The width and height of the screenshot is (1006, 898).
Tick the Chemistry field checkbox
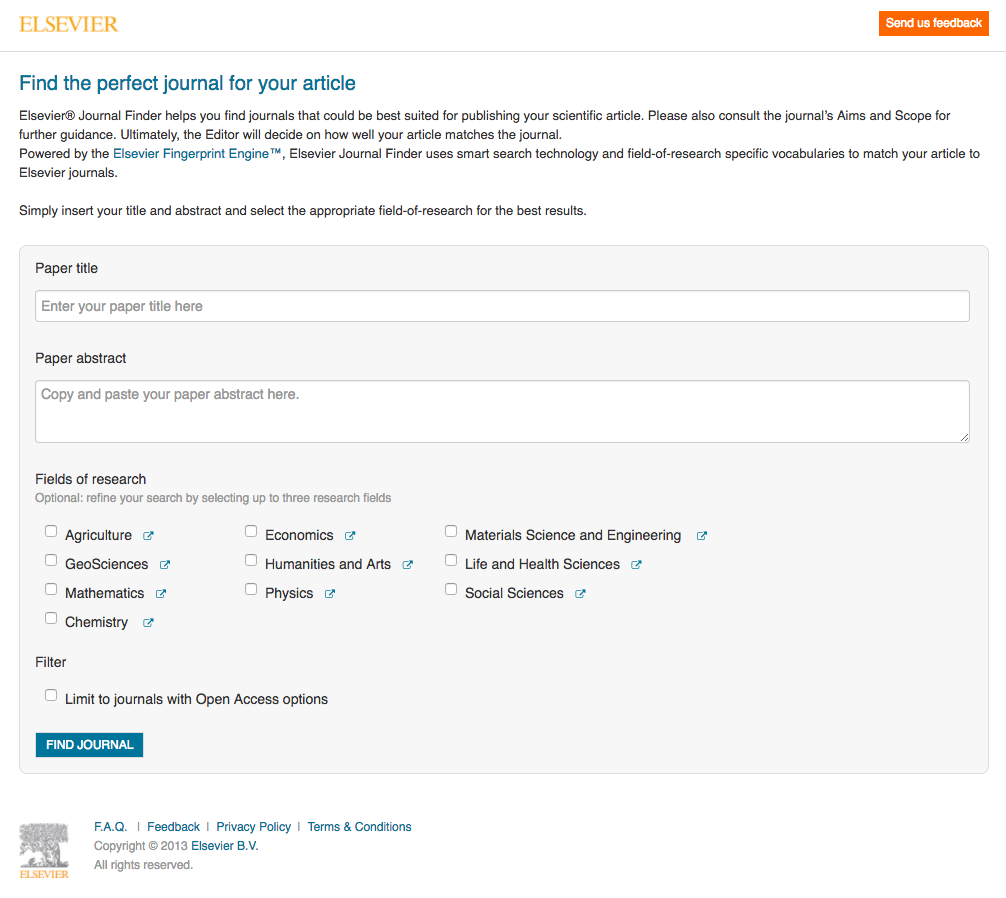pyautogui.click(x=51, y=619)
